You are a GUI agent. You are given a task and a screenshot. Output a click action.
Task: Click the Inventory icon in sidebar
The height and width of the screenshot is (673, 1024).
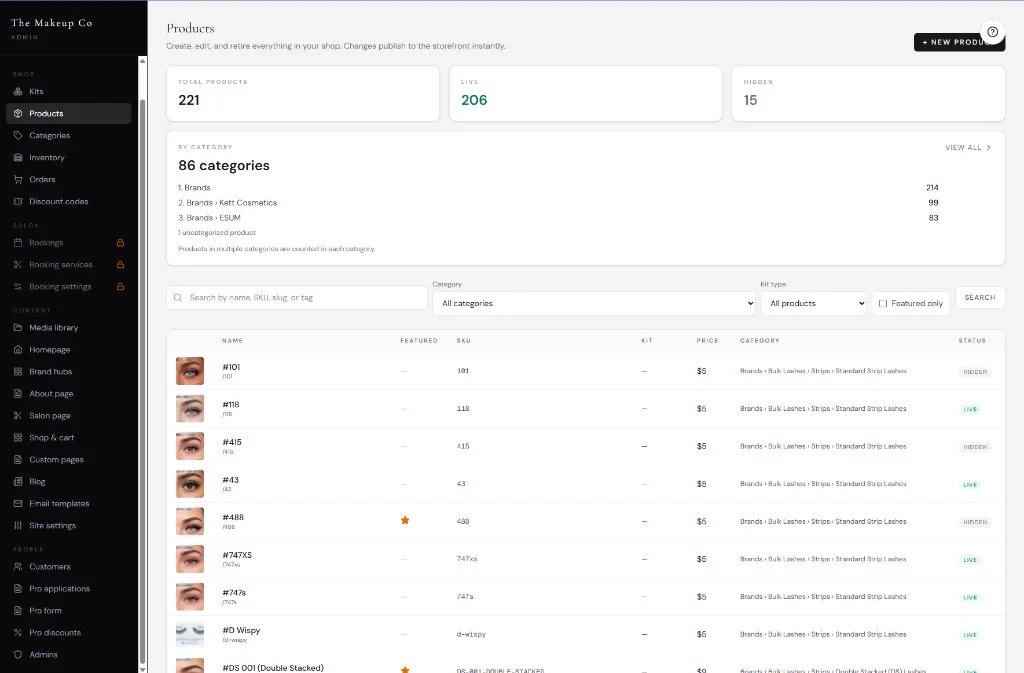tap(18, 157)
